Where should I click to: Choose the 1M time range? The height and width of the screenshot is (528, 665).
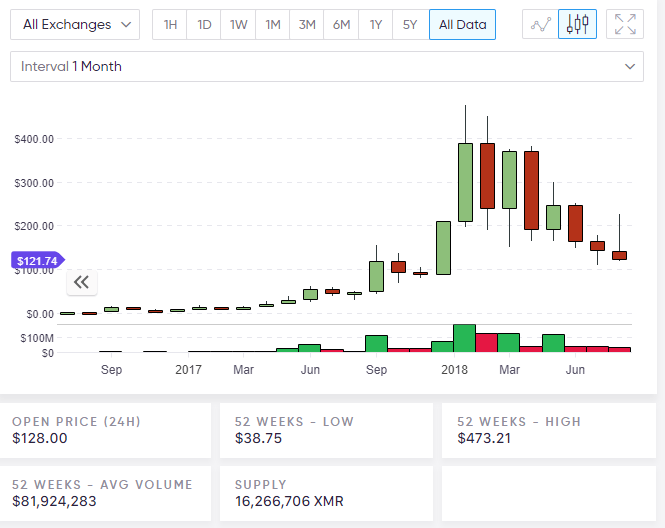[273, 25]
